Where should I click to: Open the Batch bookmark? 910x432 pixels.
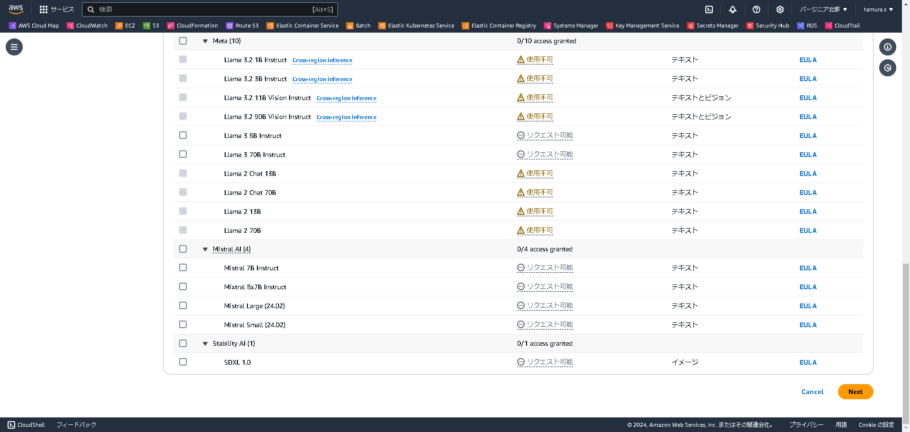(358, 26)
